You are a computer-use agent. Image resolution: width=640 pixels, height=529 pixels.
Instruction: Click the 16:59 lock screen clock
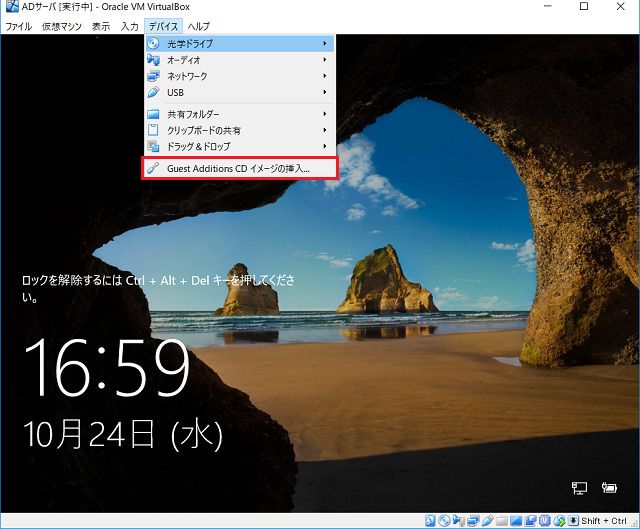click(106, 368)
